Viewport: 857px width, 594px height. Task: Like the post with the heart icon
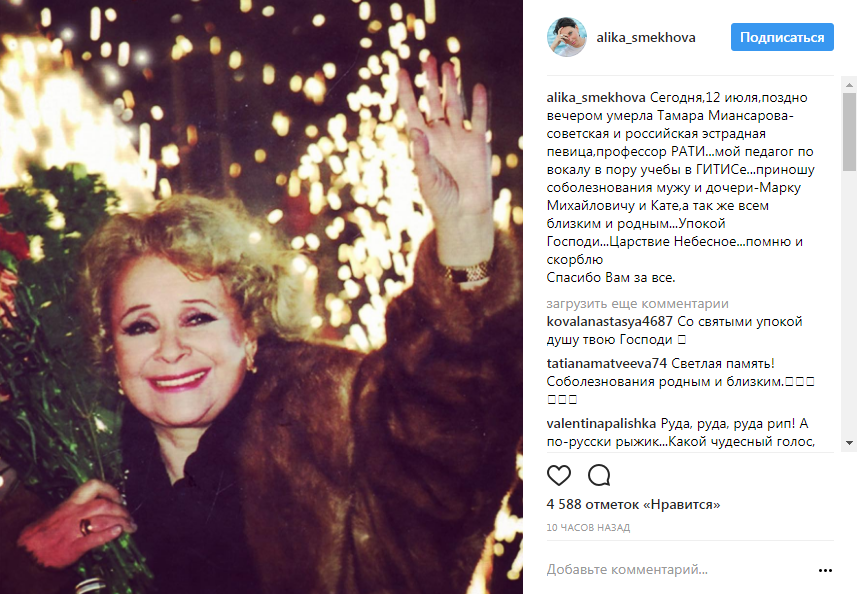pos(559,475)
